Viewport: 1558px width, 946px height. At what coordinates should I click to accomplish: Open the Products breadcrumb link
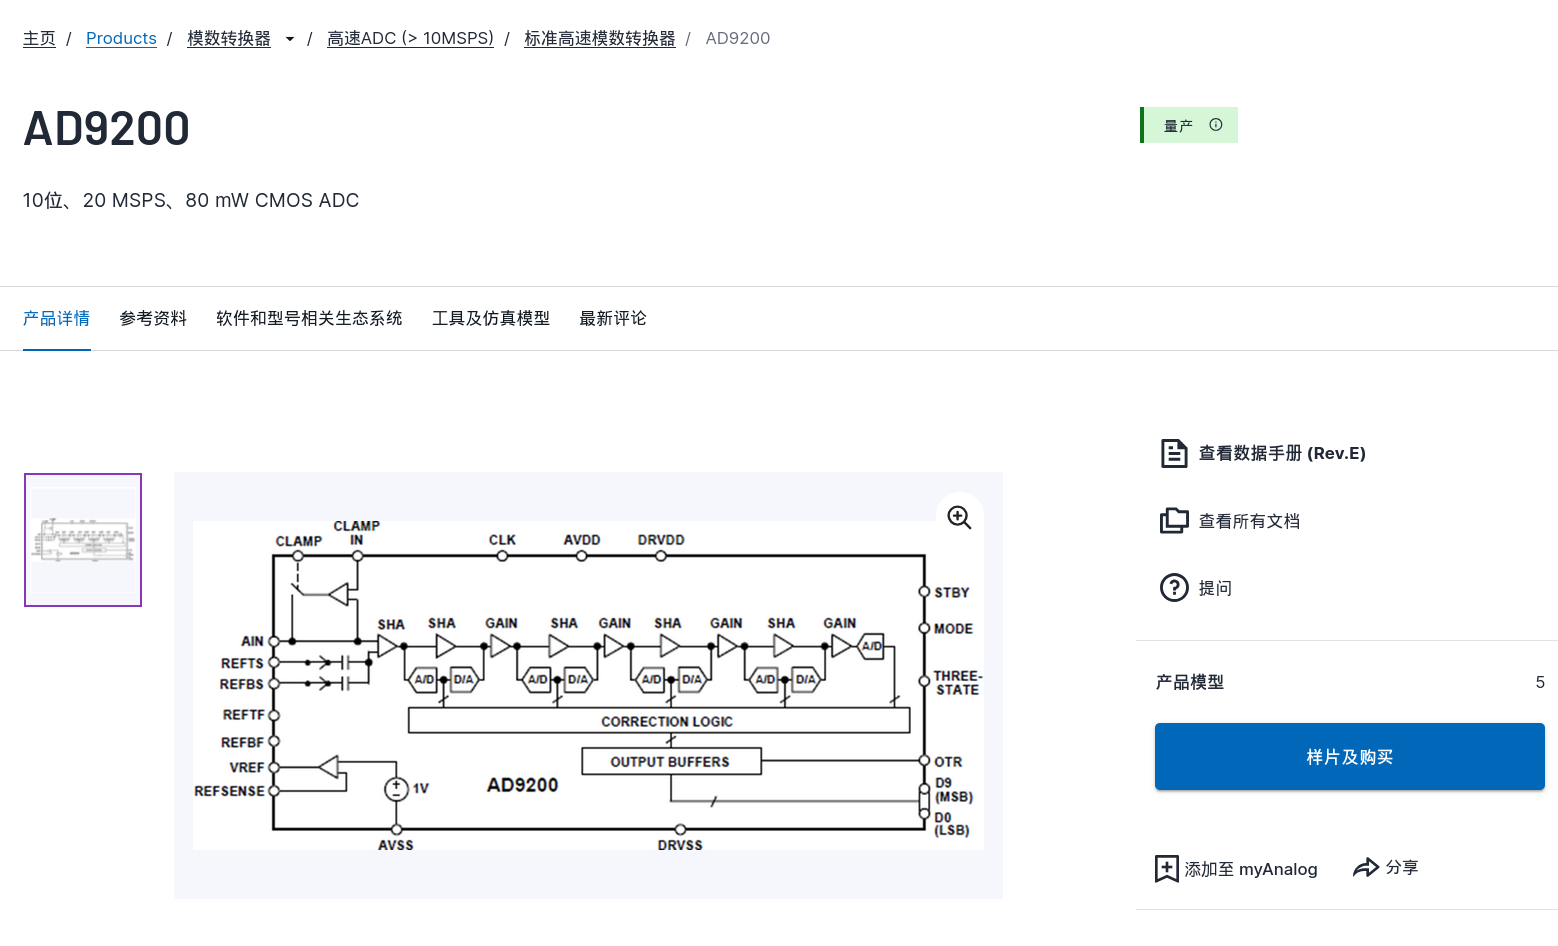tap(121, 38)
